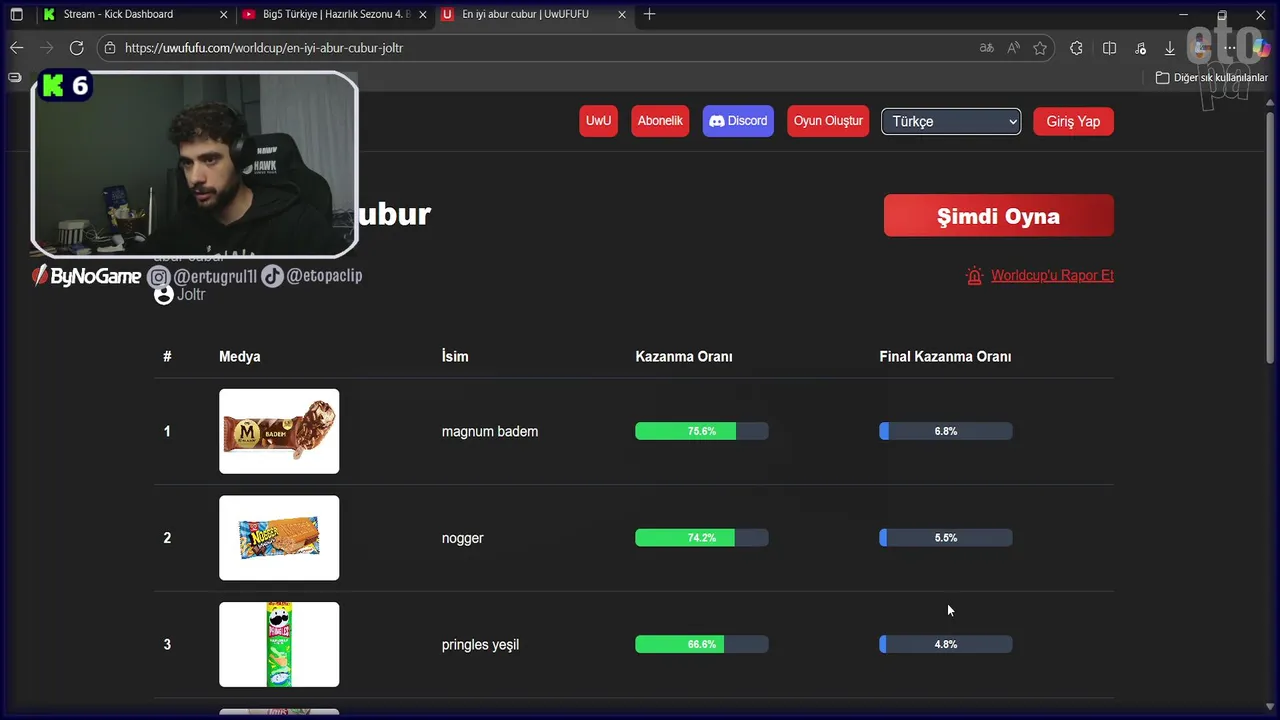This screenshot has width=1280, height=720.
Task: Open the Discord link button
Action: [738, 121]
